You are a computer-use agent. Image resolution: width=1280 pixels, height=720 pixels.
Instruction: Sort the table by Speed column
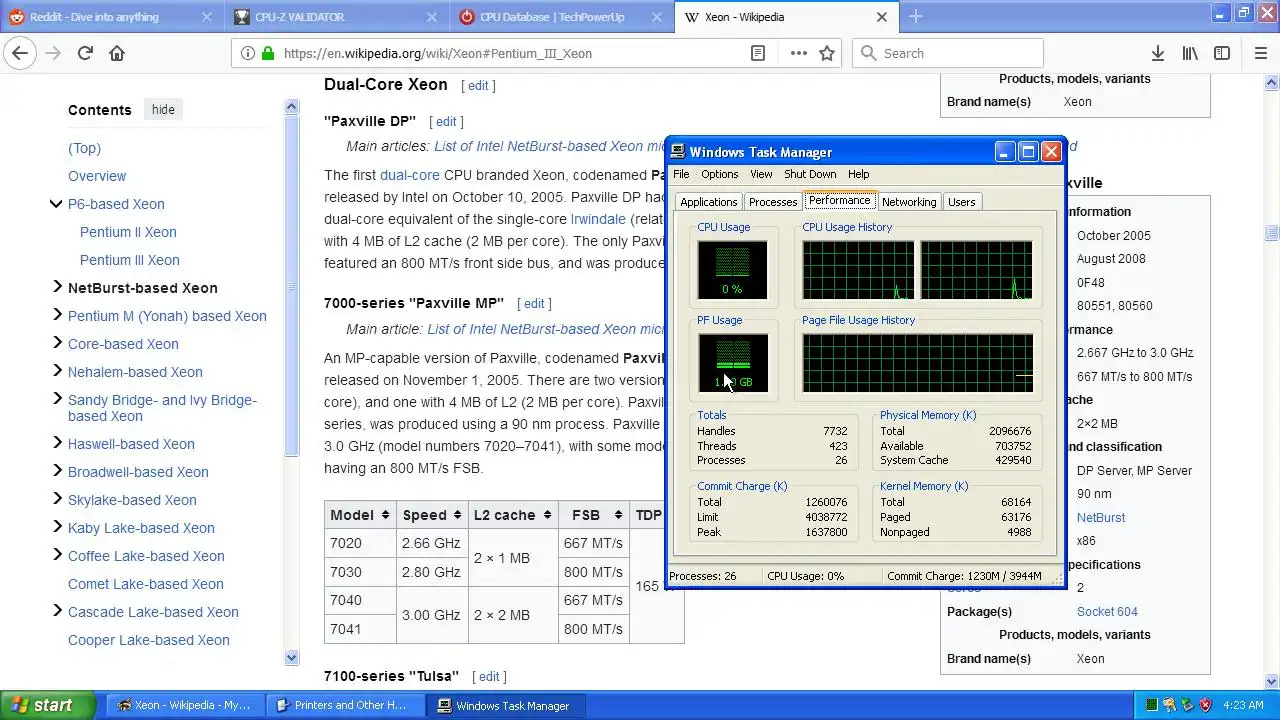432,515
